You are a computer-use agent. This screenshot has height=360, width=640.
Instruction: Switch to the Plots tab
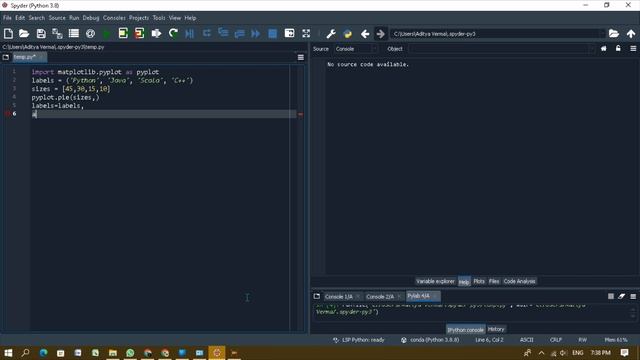pyautogui.click(x=479, y=281)
